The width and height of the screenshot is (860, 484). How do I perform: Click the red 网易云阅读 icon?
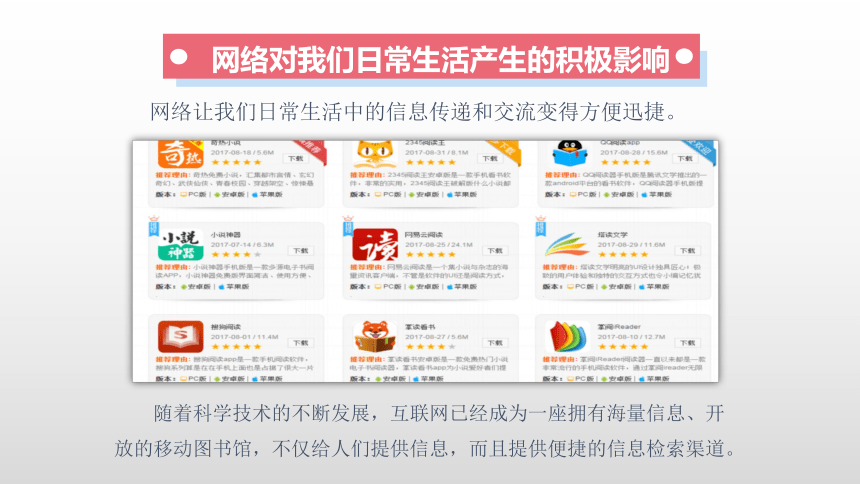(x=375, y=245)
